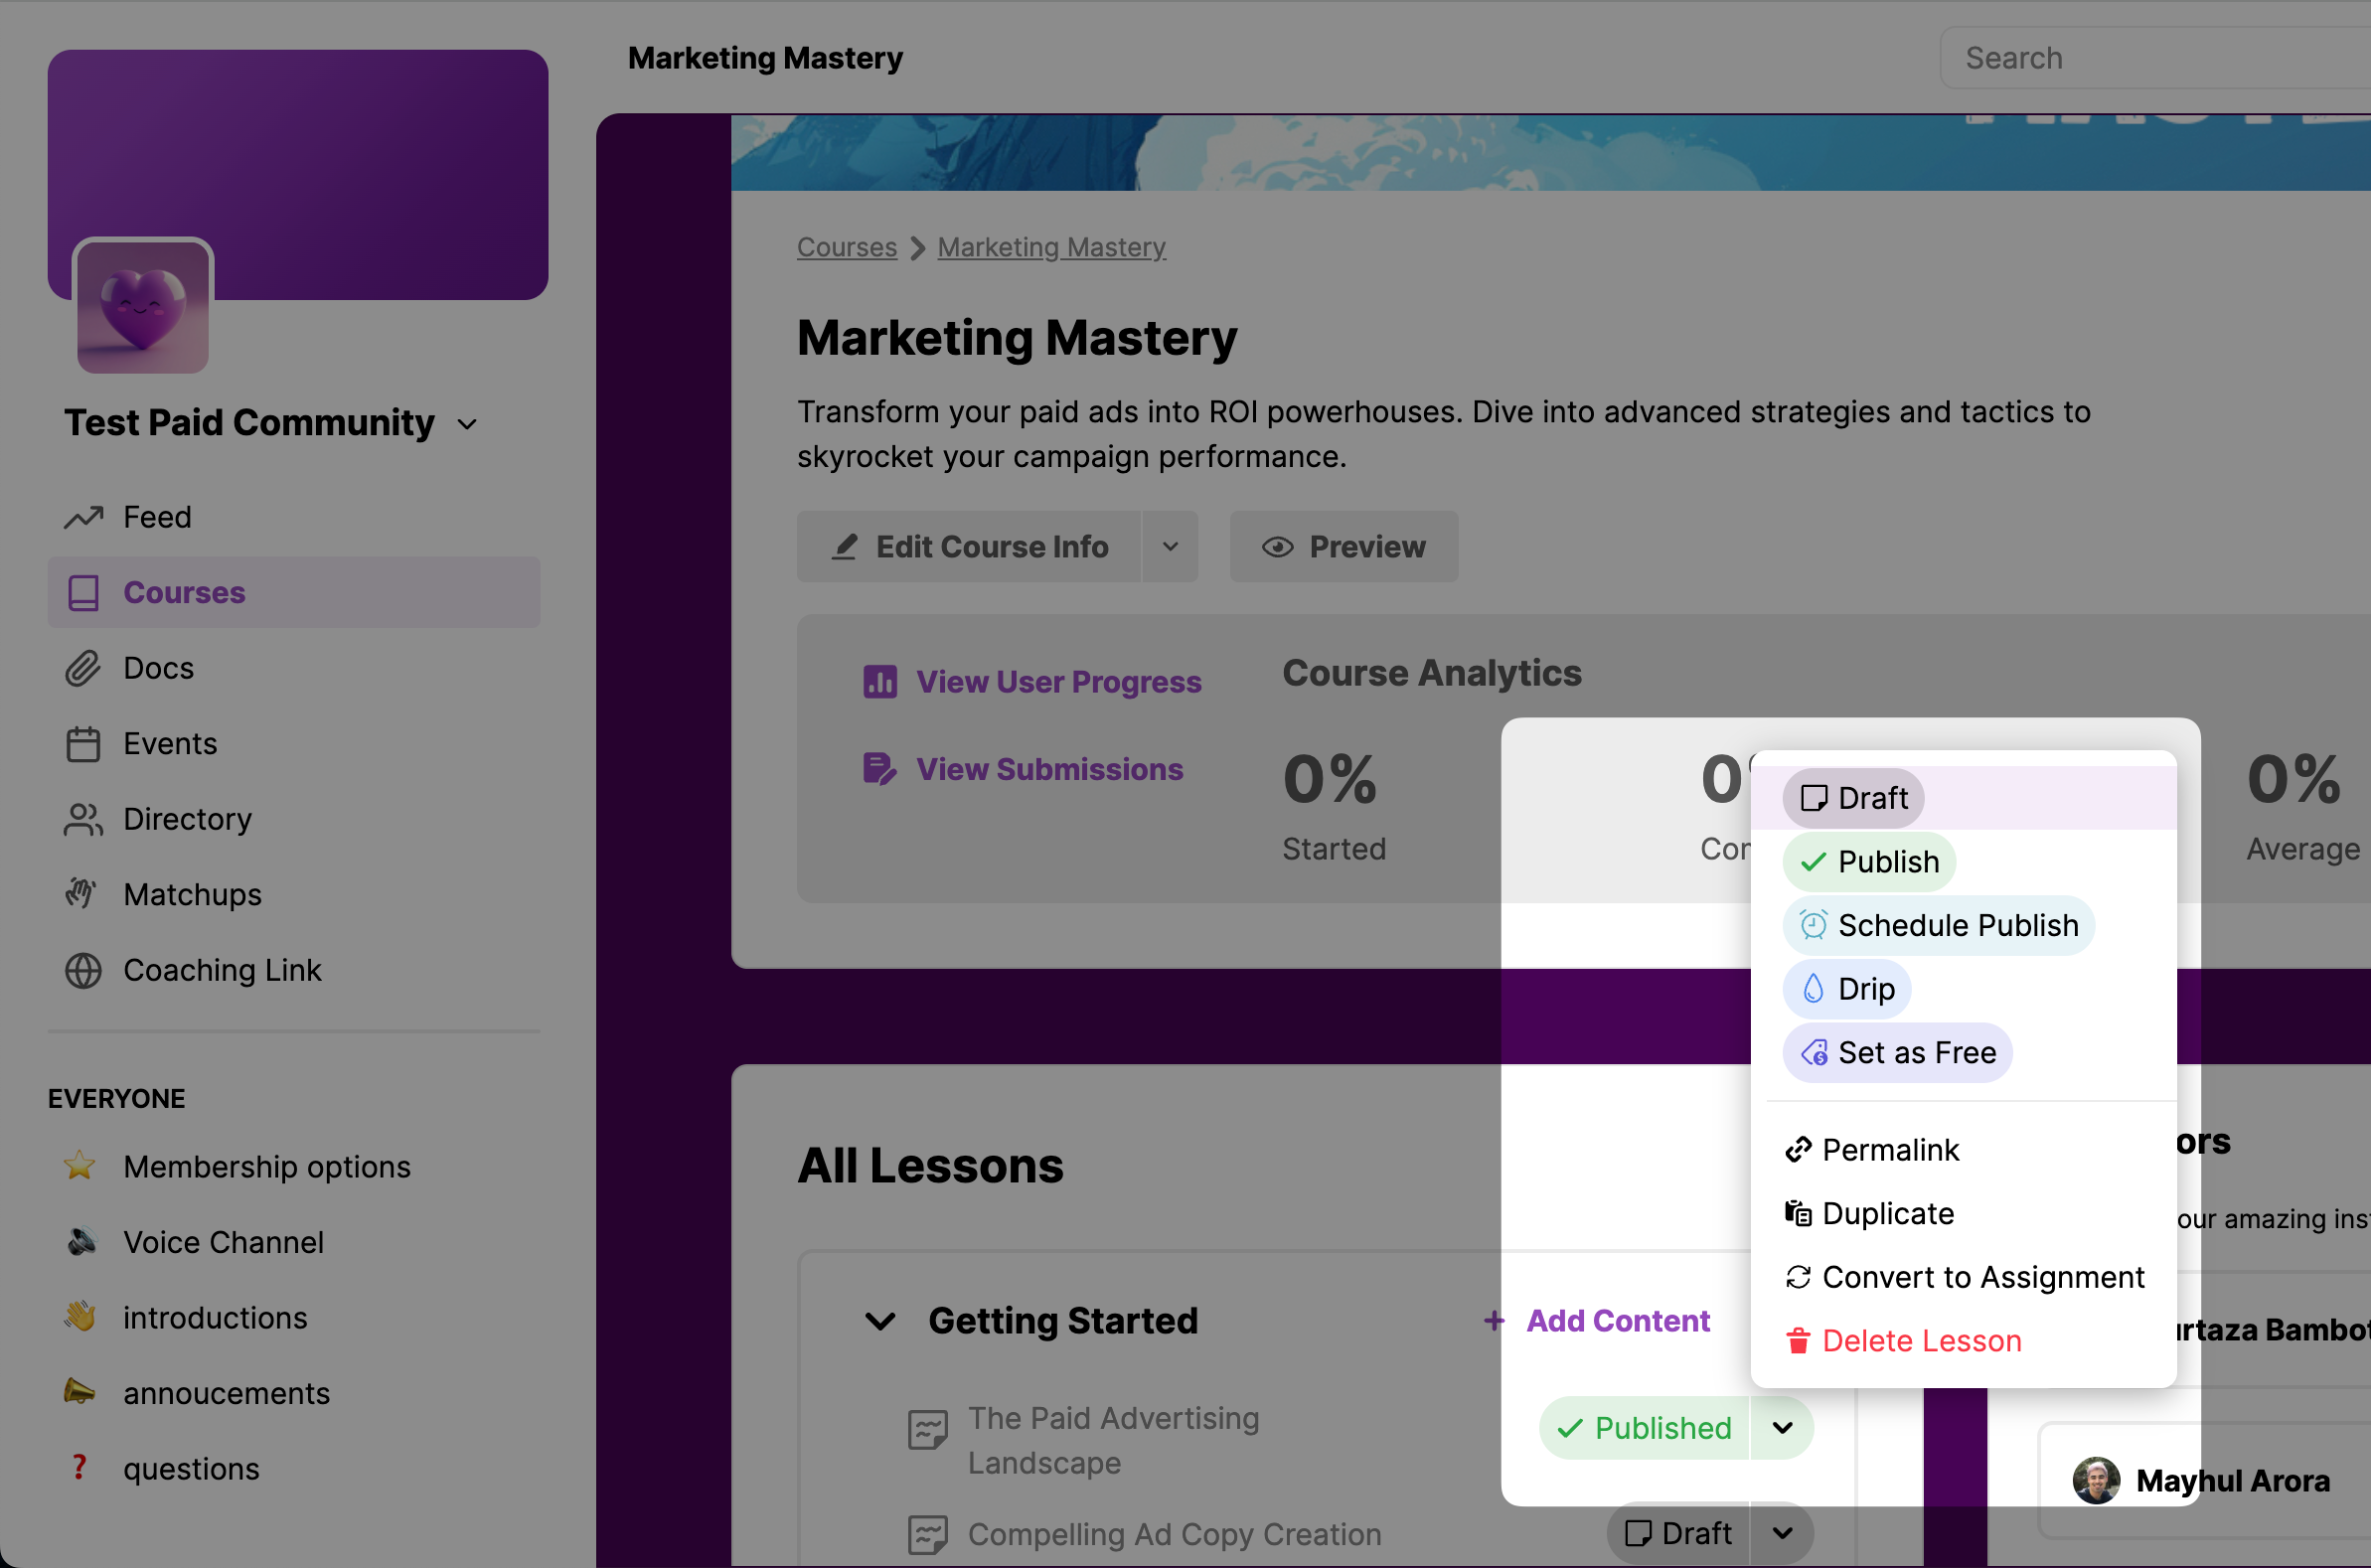2371x1568 pixels.
Task: Choose Publish status from lesson menu
Action: tap(1869, 862)
